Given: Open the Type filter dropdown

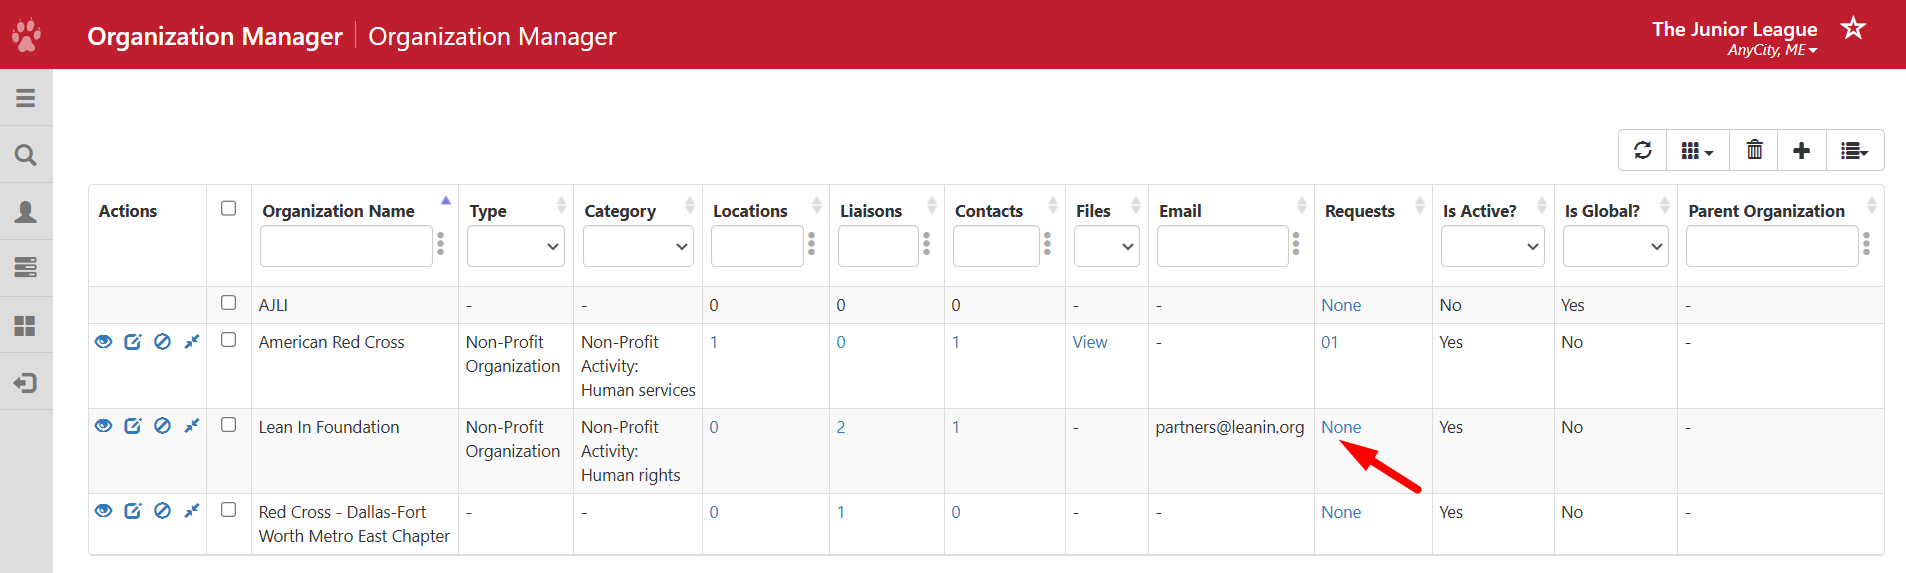Looking at the screenshot, I should tap(516, 246).
